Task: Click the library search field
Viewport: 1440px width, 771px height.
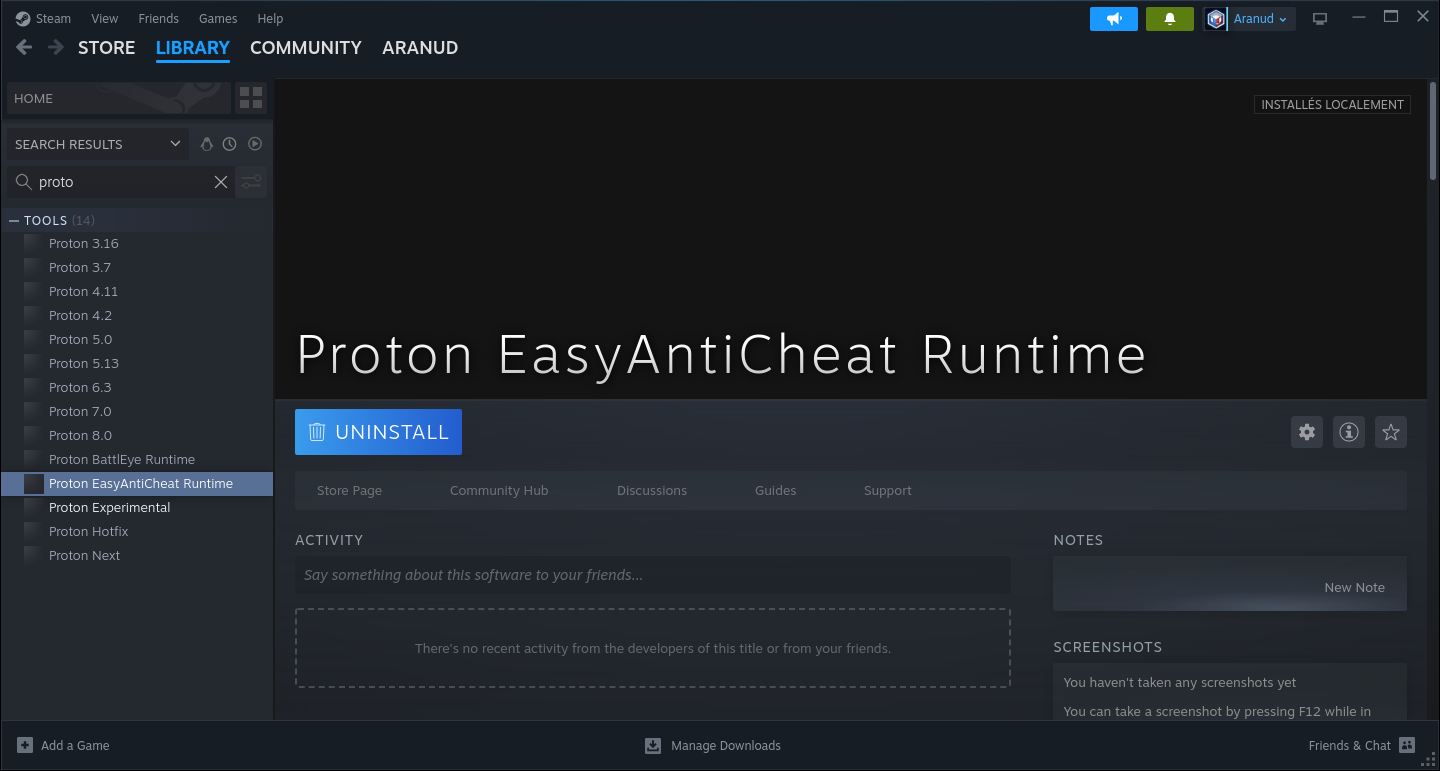Action: (121, 182)
